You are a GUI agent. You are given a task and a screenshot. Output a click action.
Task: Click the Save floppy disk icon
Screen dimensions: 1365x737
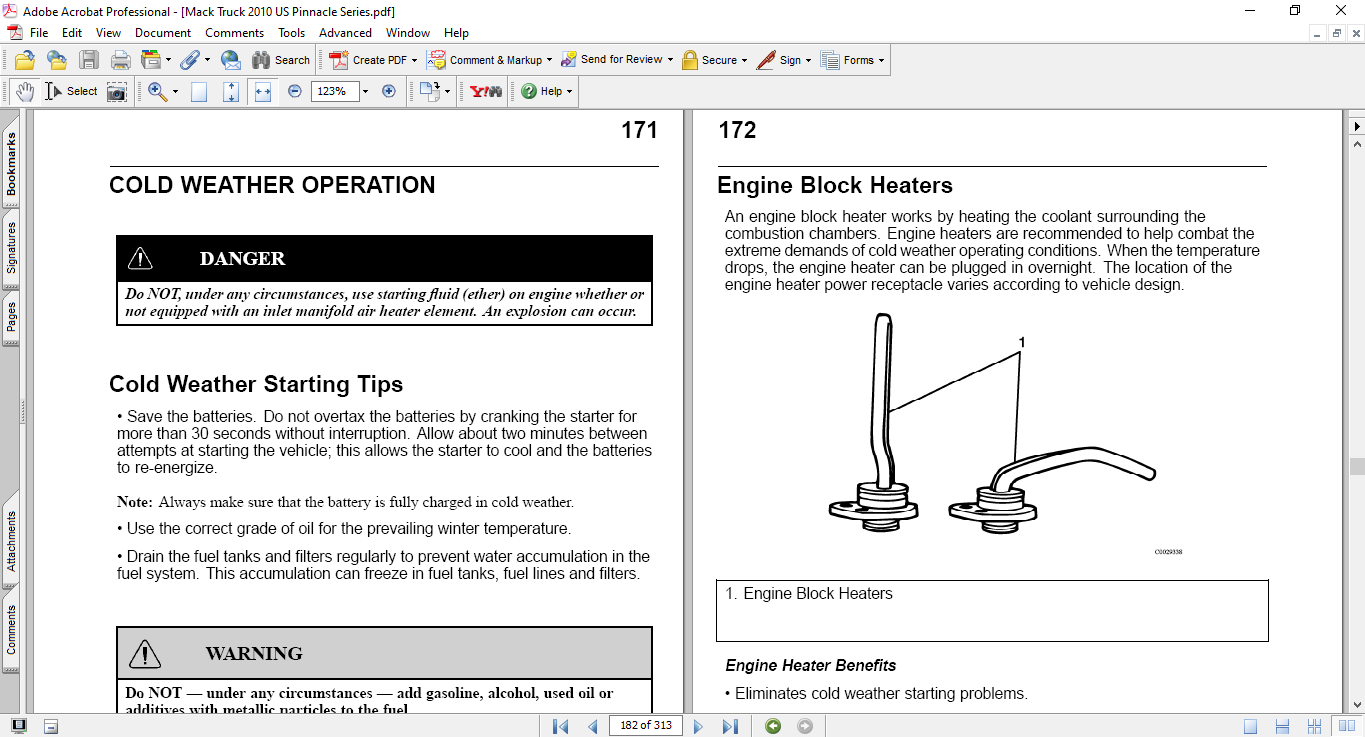pos(89,60)
